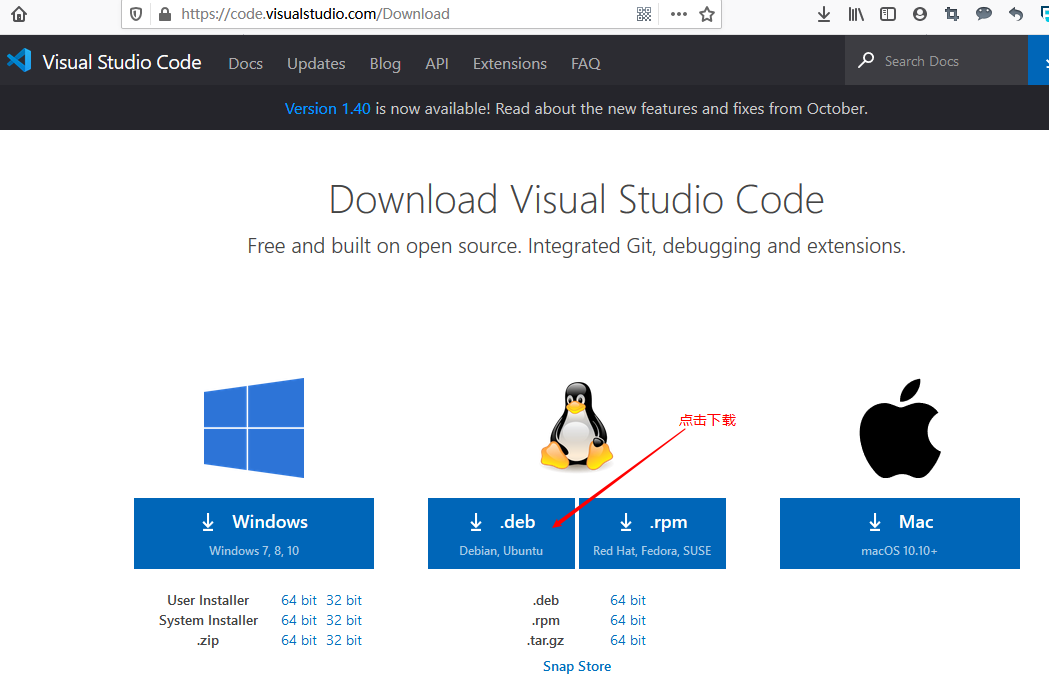The image size is (1049, 681).
Task: Open the Blog menu item
Action: point(385,64)
